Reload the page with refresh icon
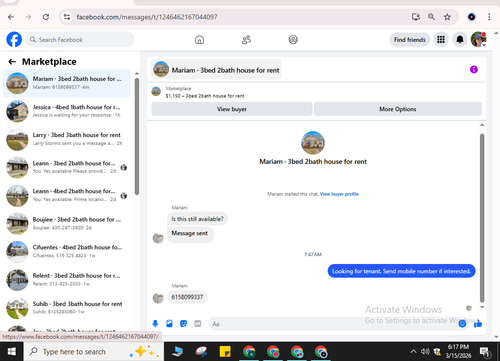Screen dimensions: 500x361 click(x=46, y=17)
